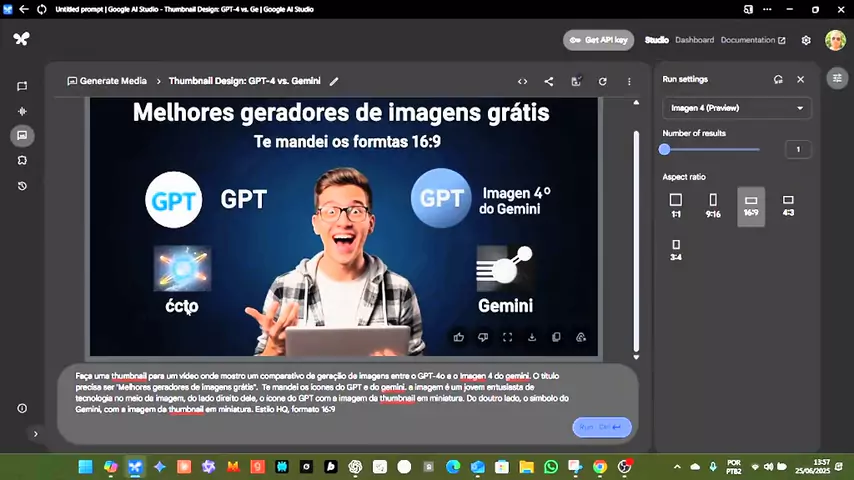Set aspect ratio to 4:3

[x=788, y=205]
